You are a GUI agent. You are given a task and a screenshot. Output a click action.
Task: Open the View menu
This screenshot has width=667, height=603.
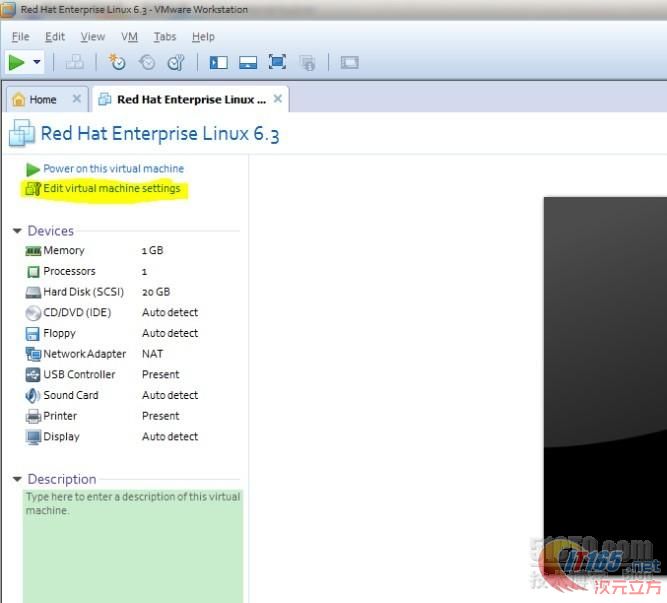(93, 37)
